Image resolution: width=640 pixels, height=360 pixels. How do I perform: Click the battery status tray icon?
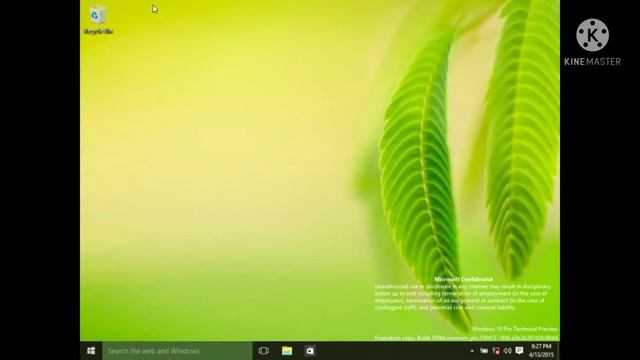(x=484, y=351)
